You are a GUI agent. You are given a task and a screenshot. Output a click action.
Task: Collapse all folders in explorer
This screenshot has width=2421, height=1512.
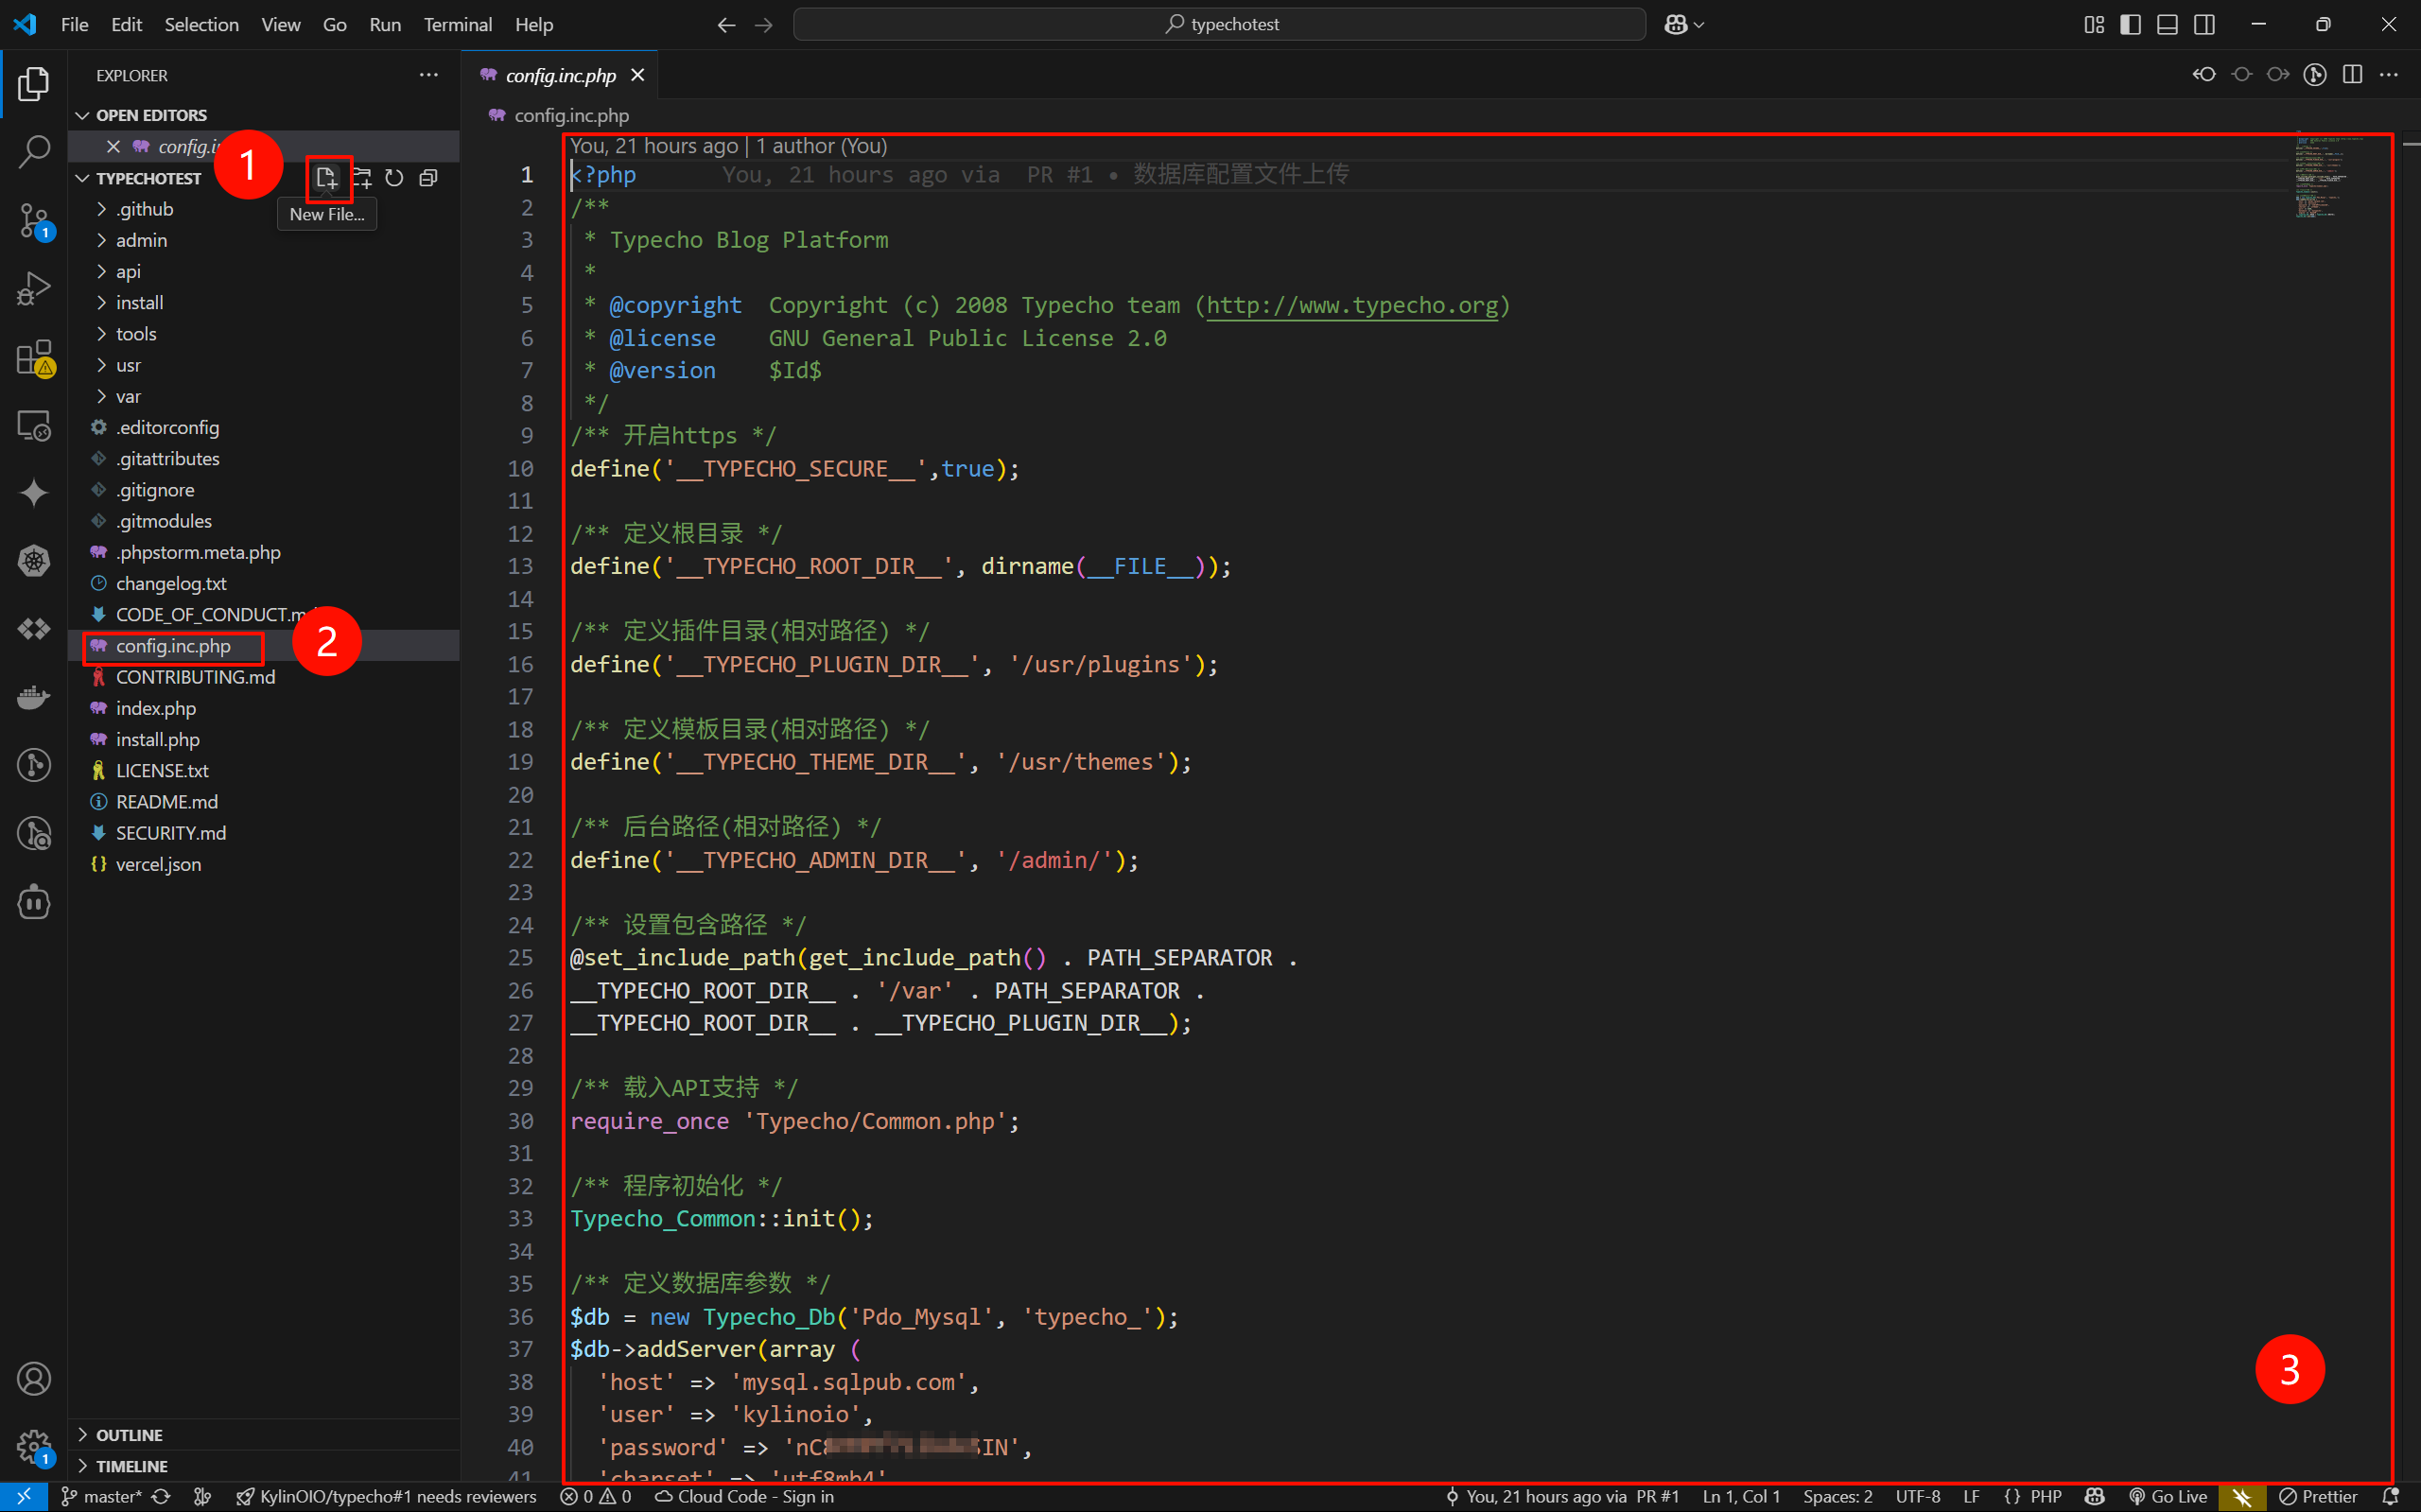pyautogui.click(x=428, y=178)
